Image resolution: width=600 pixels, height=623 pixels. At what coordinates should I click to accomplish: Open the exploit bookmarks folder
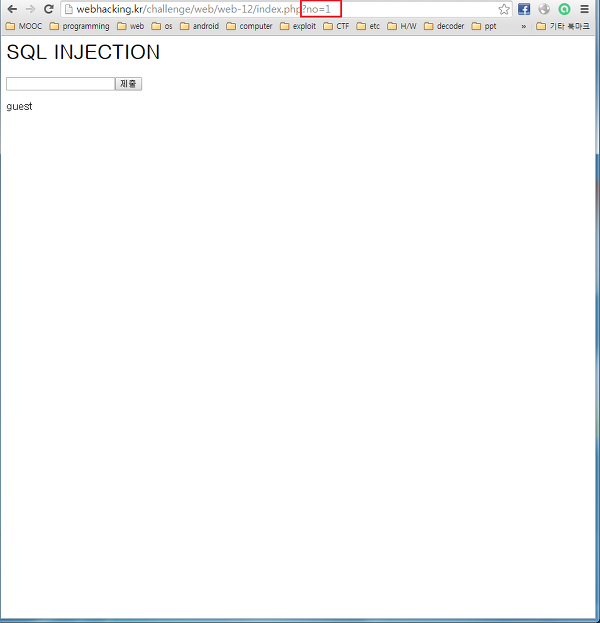click(298, 26)
